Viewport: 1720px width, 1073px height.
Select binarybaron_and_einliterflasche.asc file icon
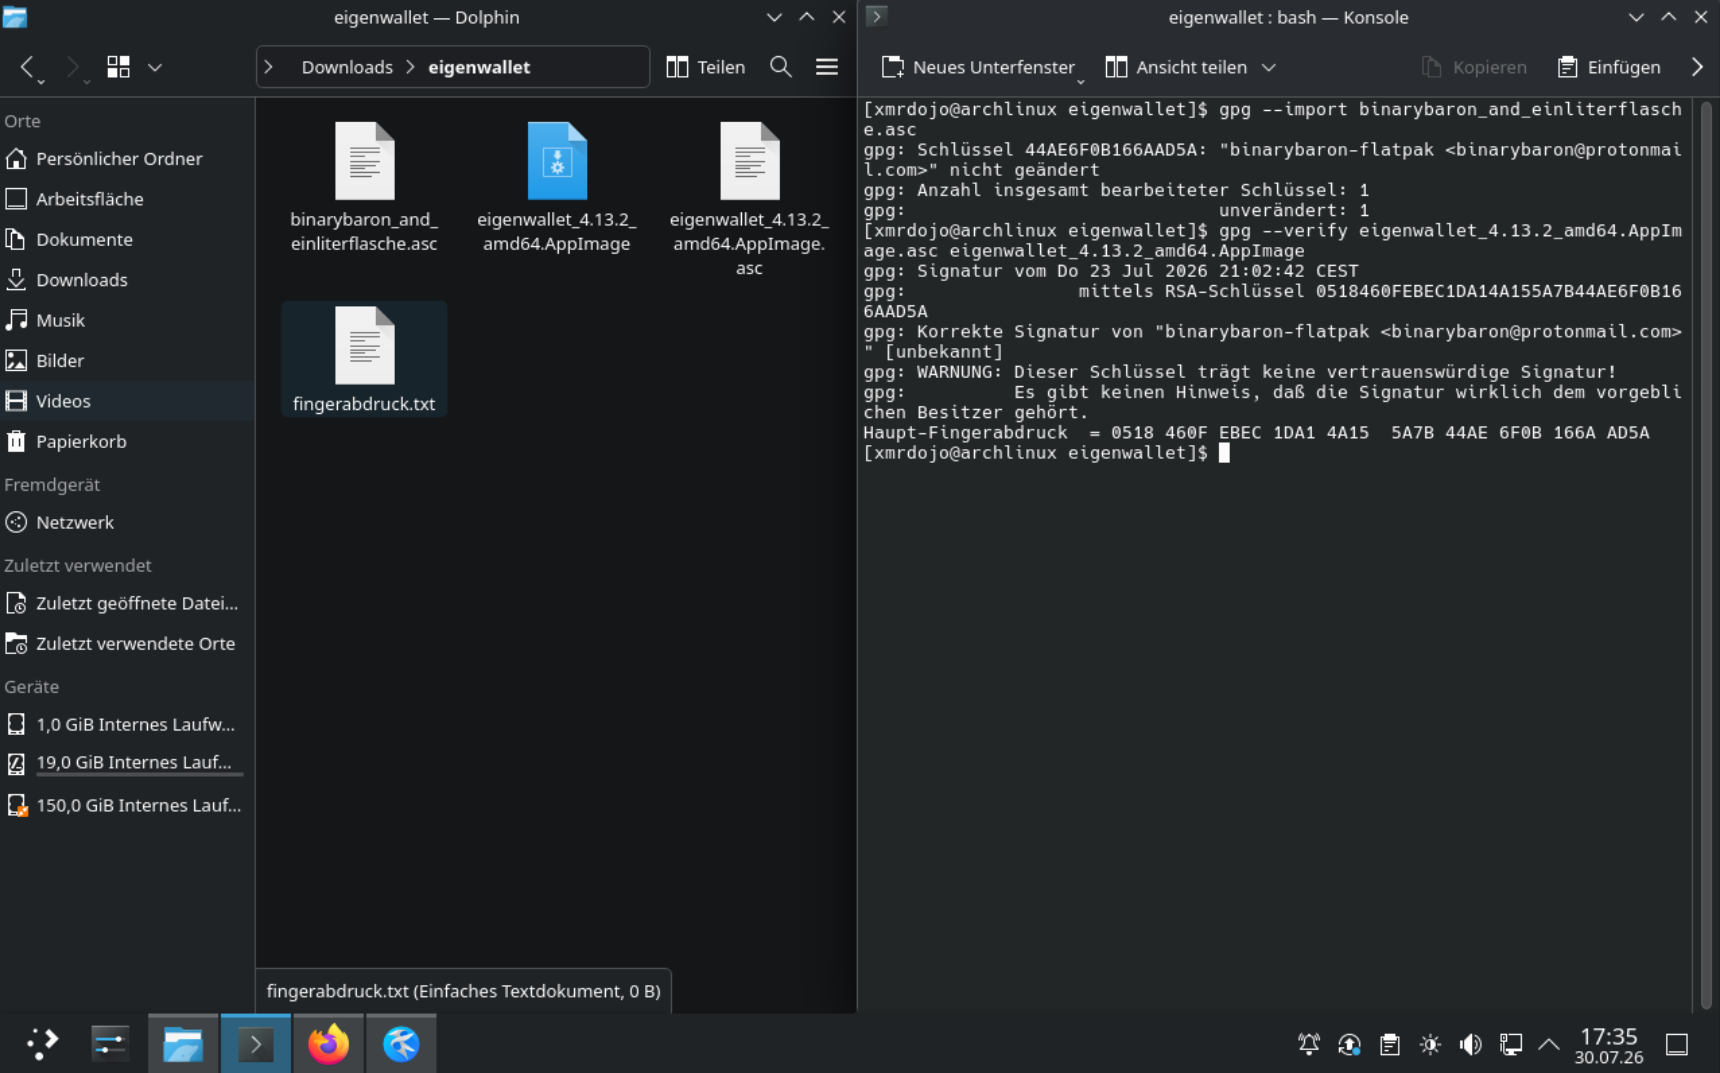(364, 161)
